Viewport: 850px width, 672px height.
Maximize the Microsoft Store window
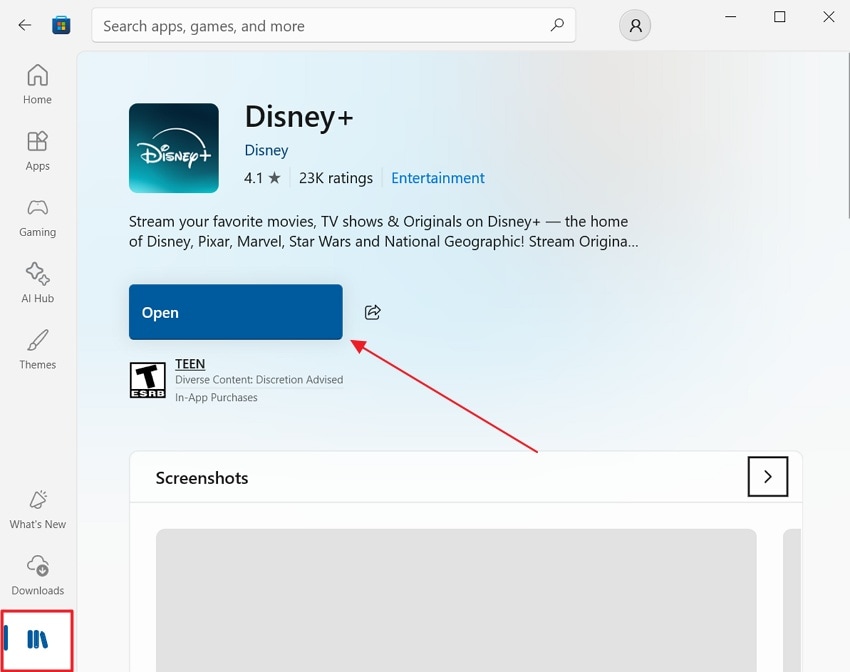pos(780,17)
